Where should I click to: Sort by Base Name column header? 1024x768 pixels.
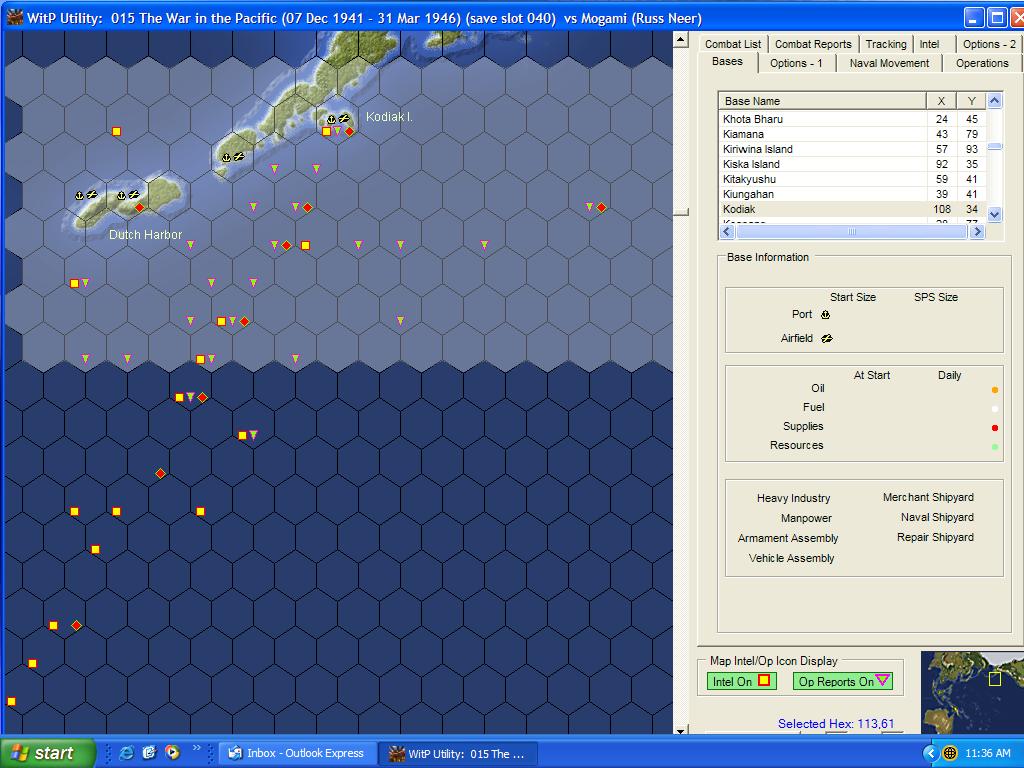(822, 101)
